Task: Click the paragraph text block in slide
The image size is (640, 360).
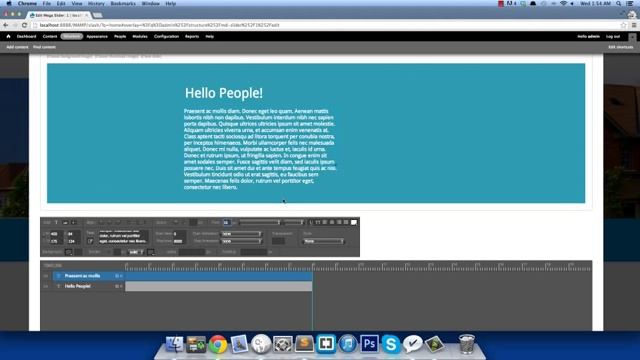Action: [x=260, y=149]
